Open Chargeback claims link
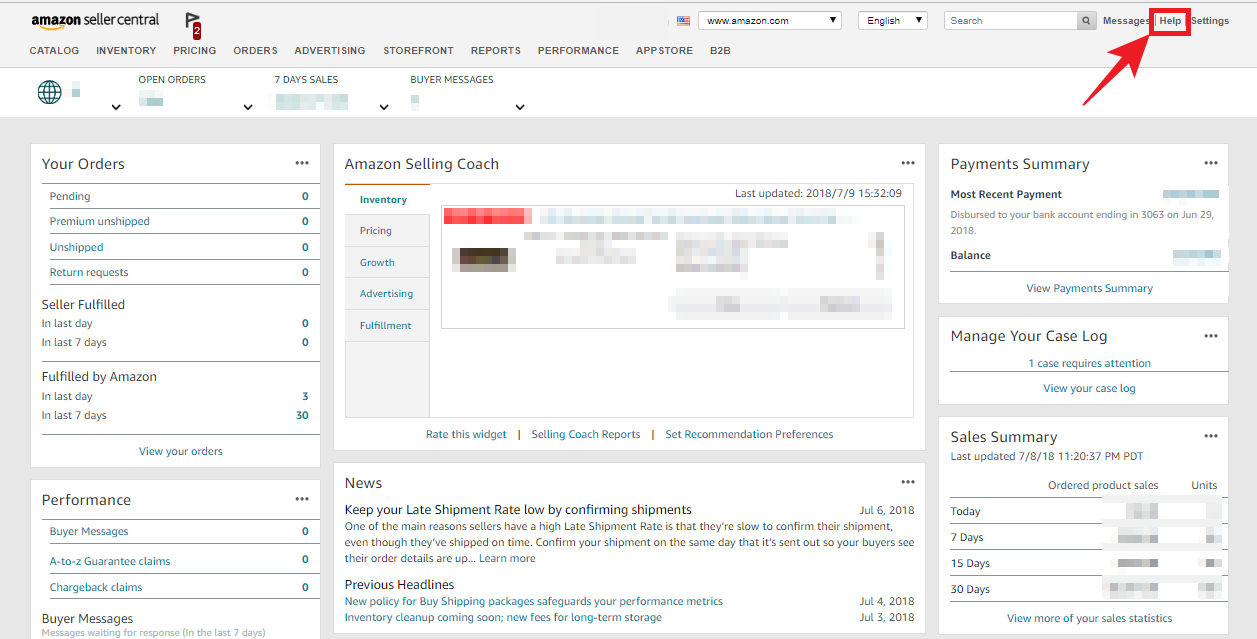The width and height of the screenshot is (1257, 639). click(x=96, y=587)
